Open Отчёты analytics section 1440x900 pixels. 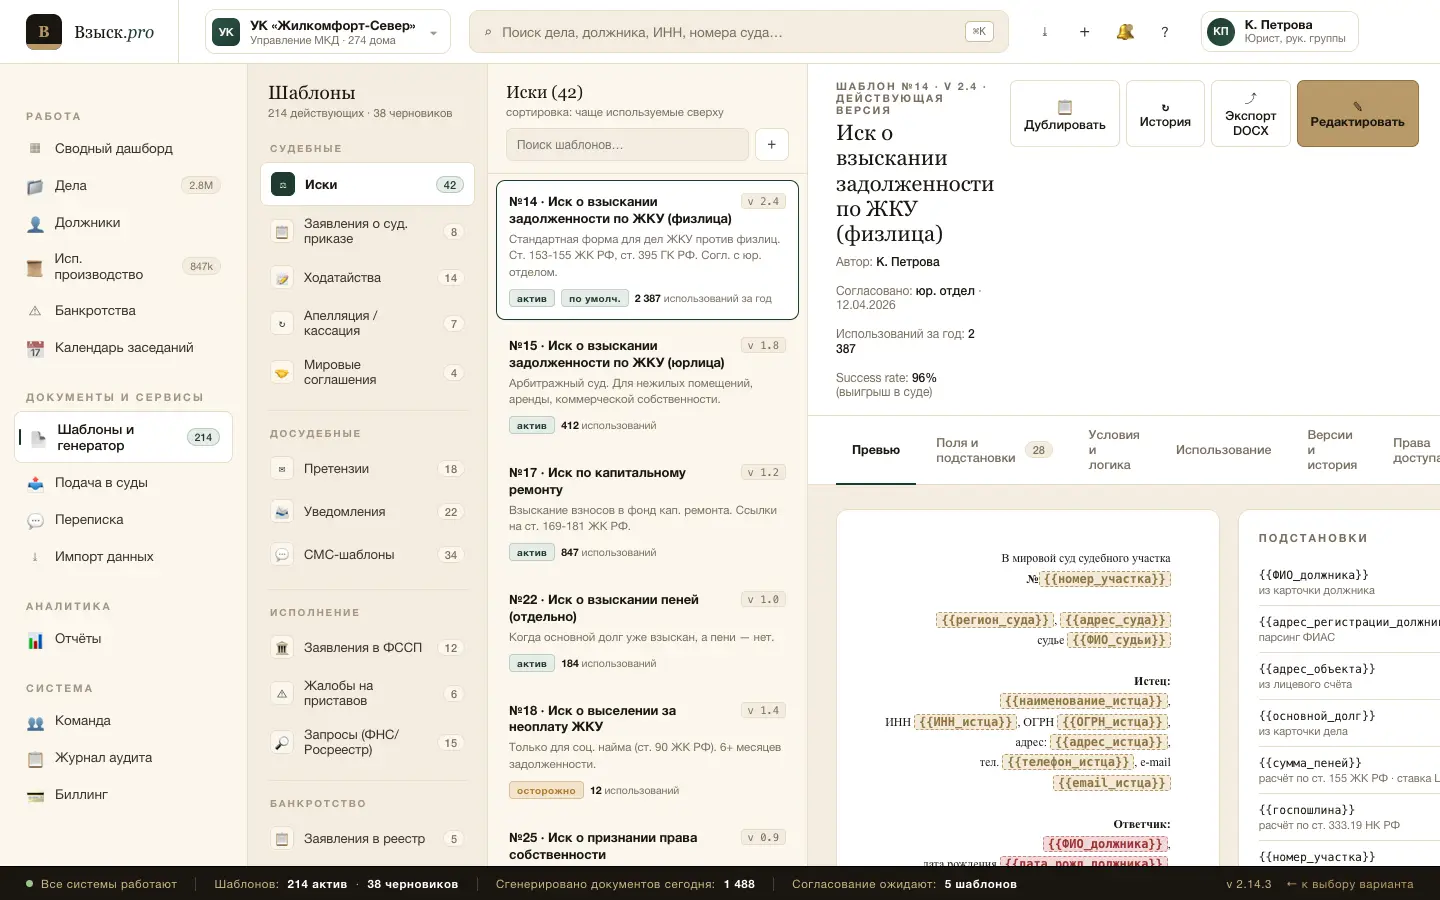[124, 638]
